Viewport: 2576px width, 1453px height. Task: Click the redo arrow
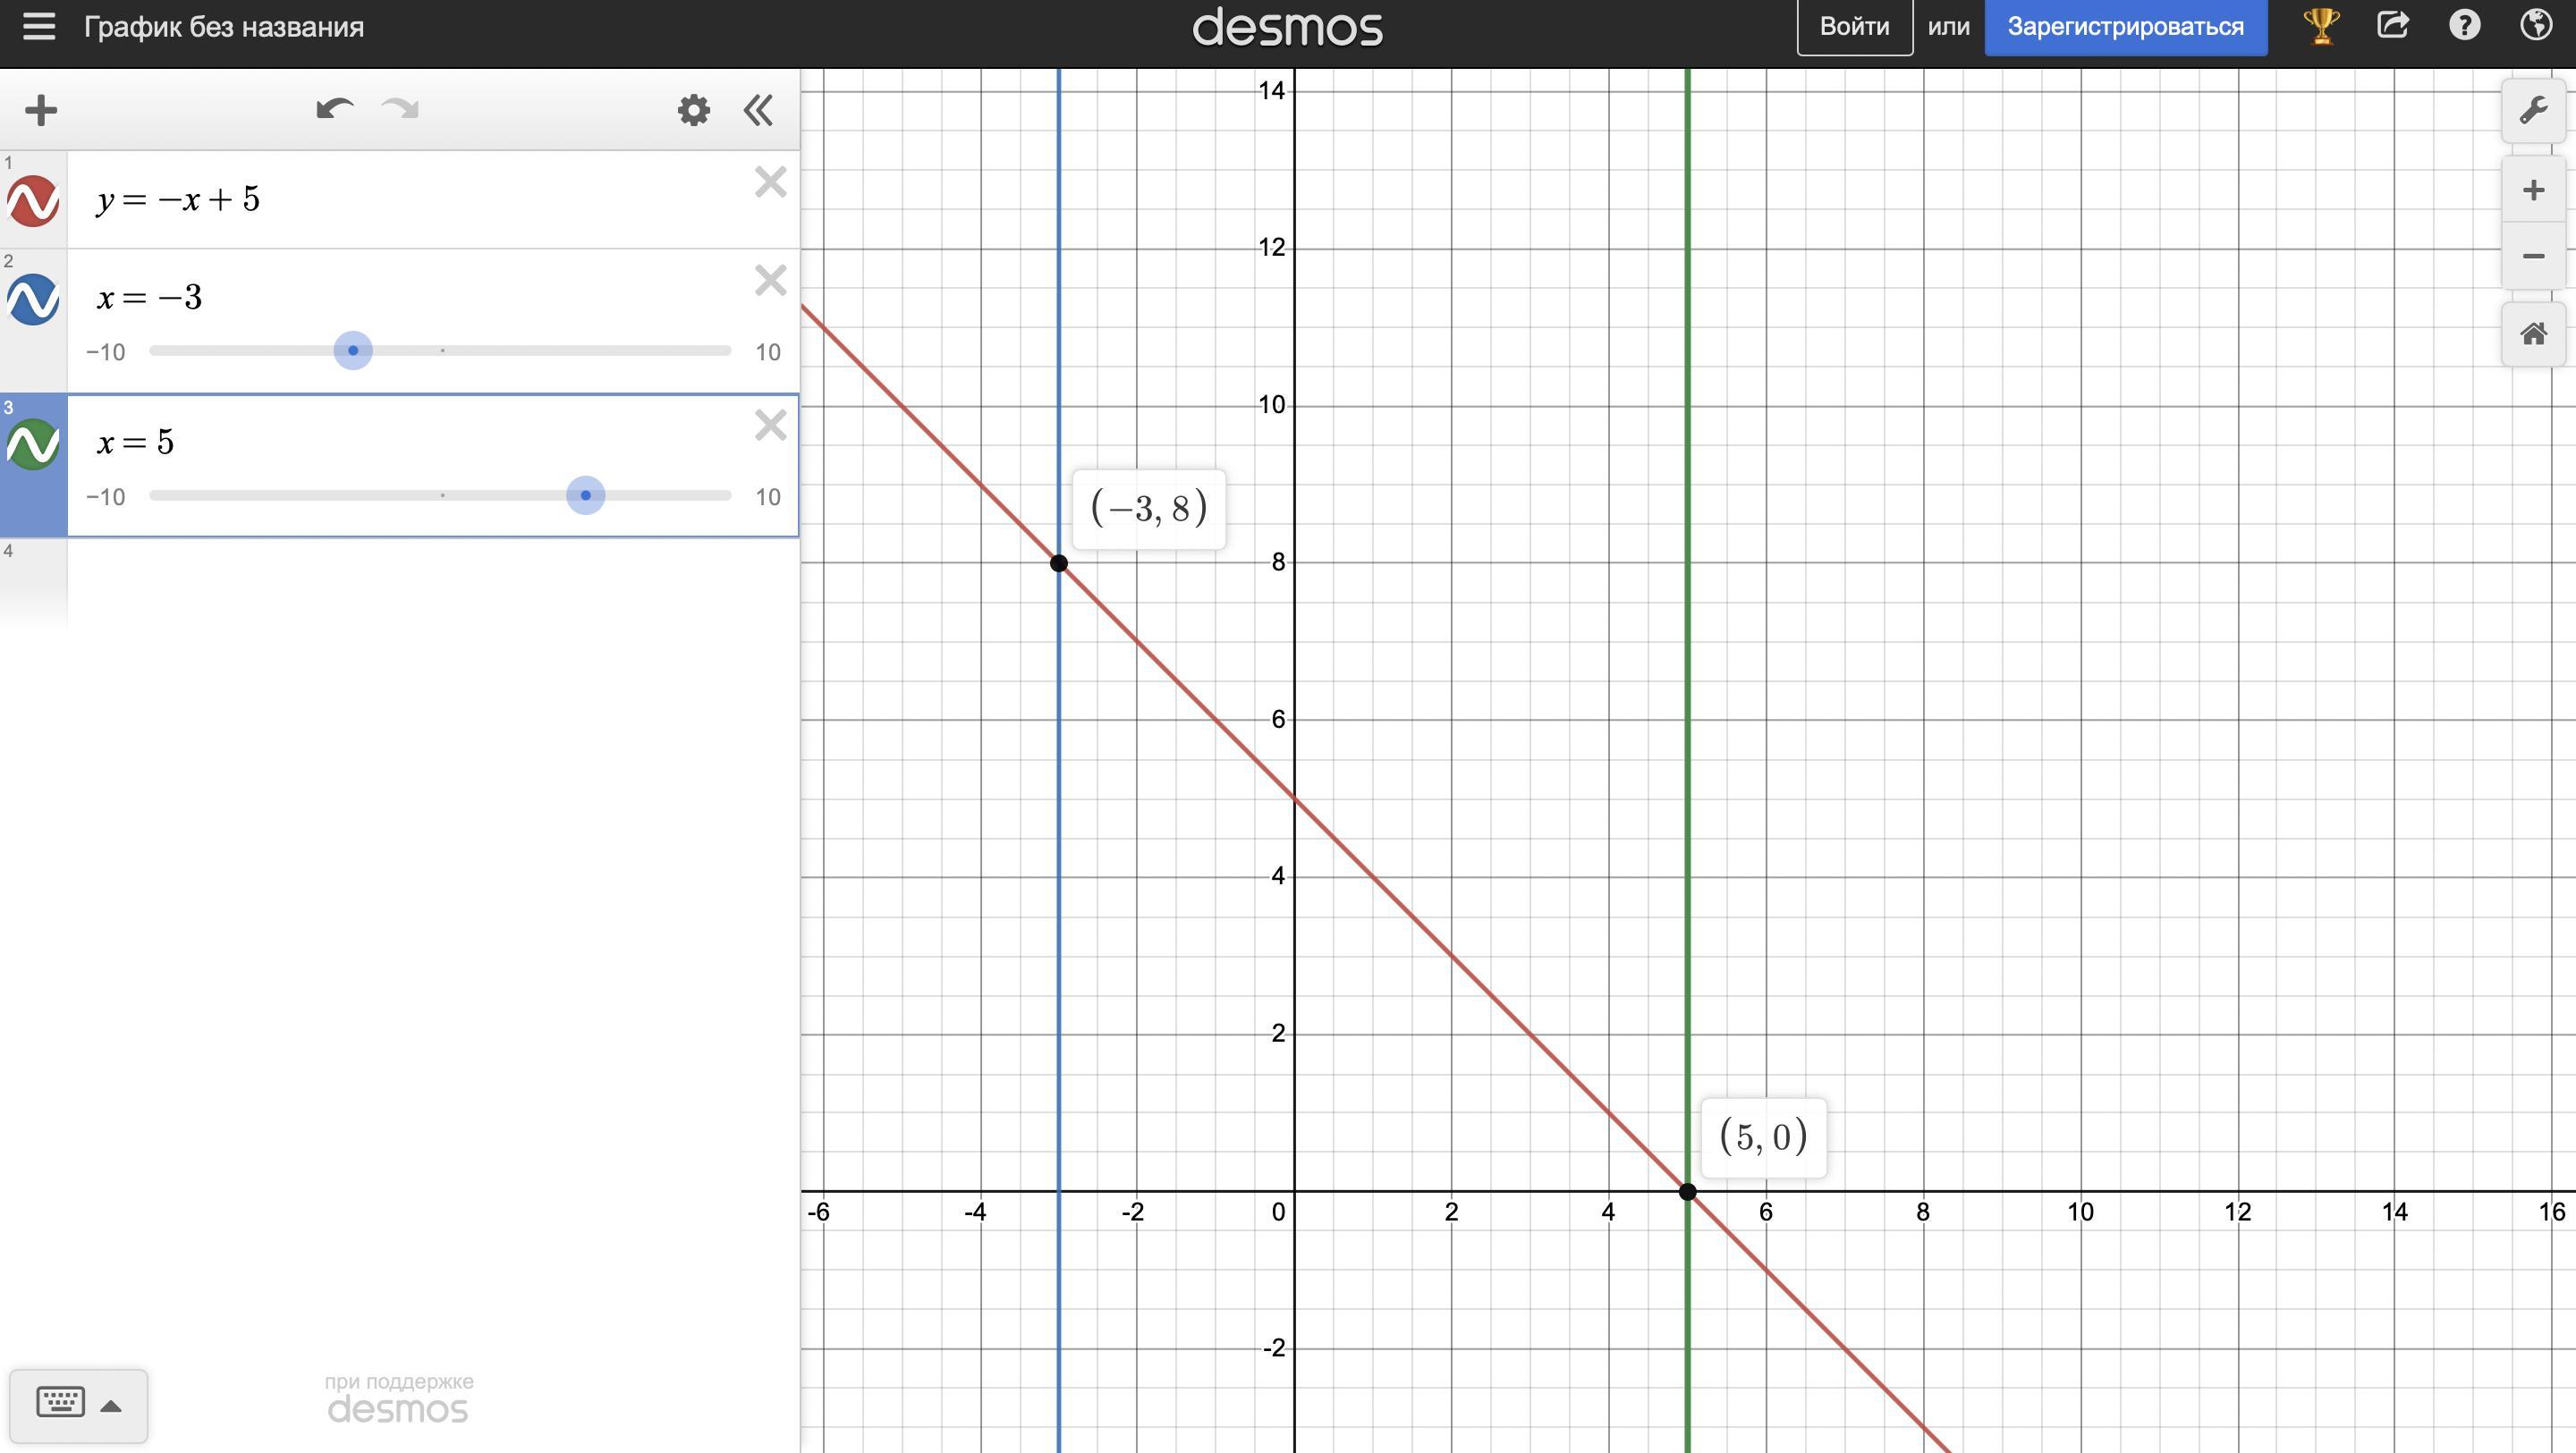(400, 109)
